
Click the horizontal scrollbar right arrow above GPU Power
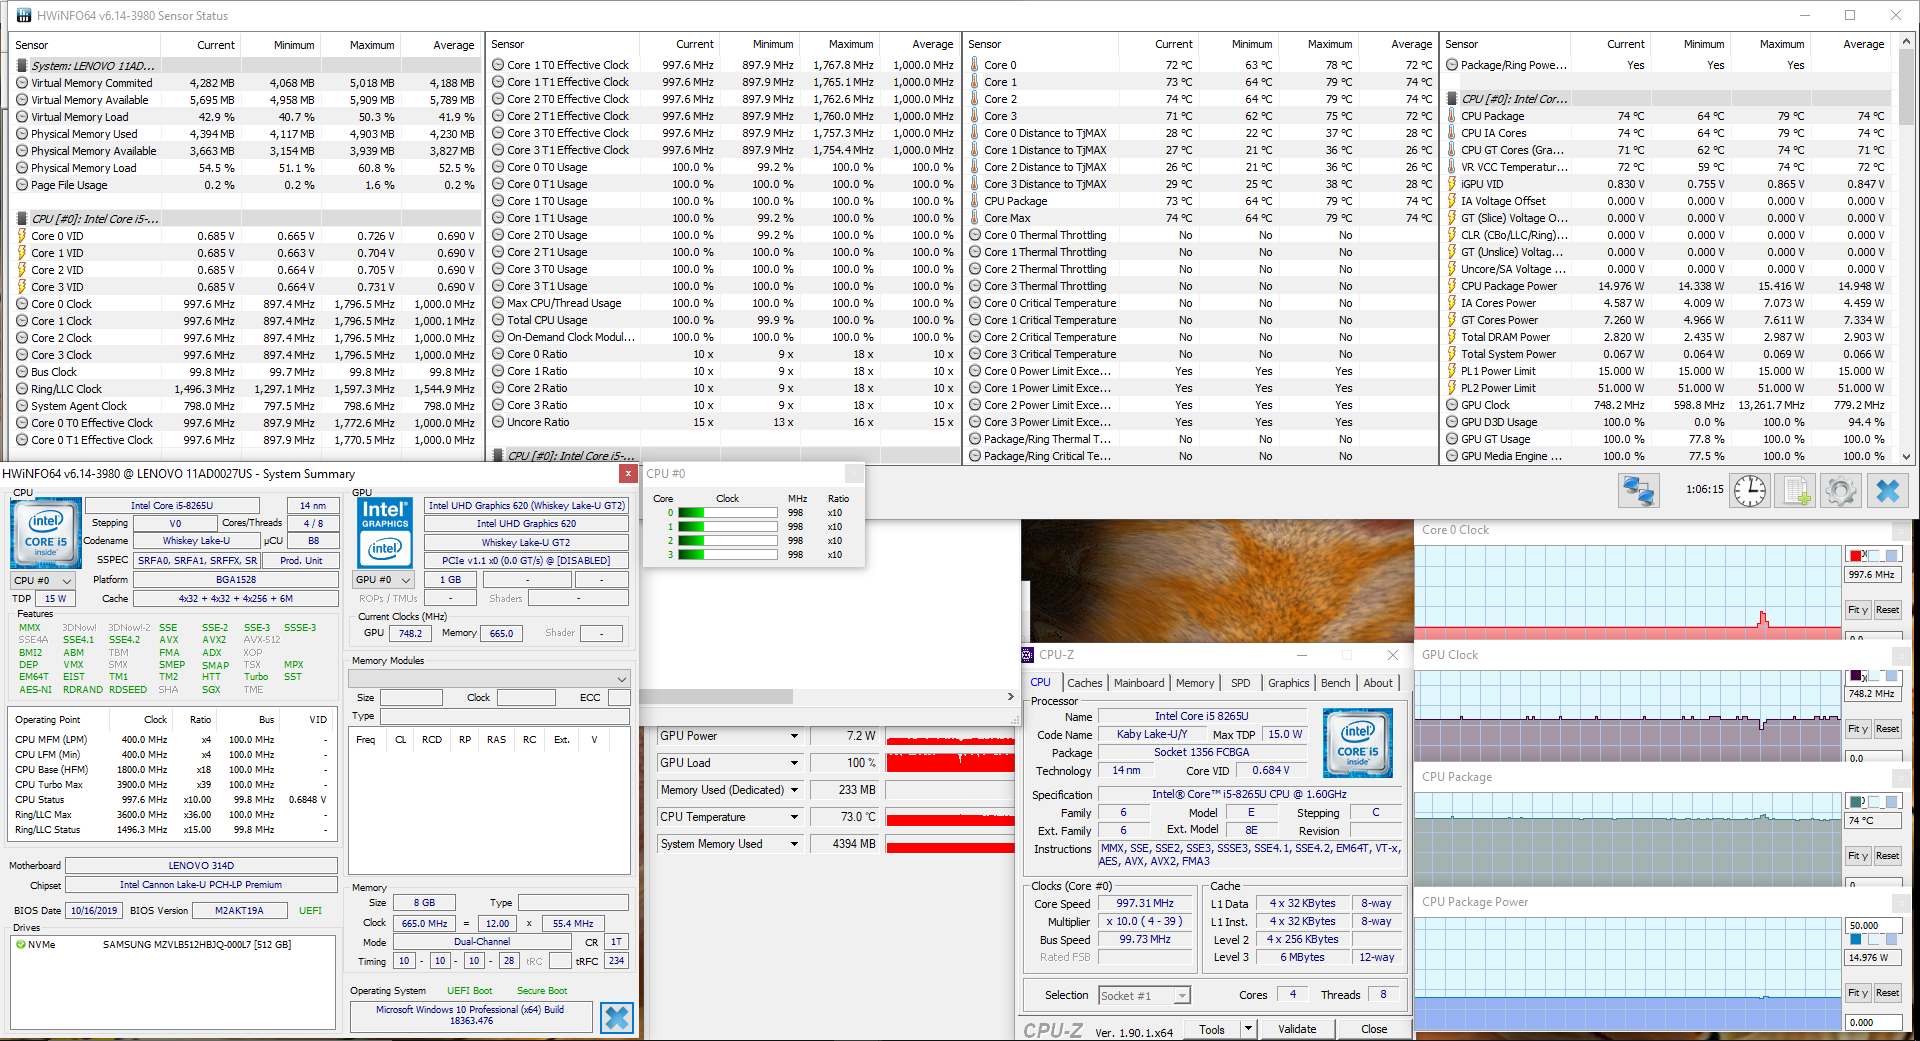1010,696
